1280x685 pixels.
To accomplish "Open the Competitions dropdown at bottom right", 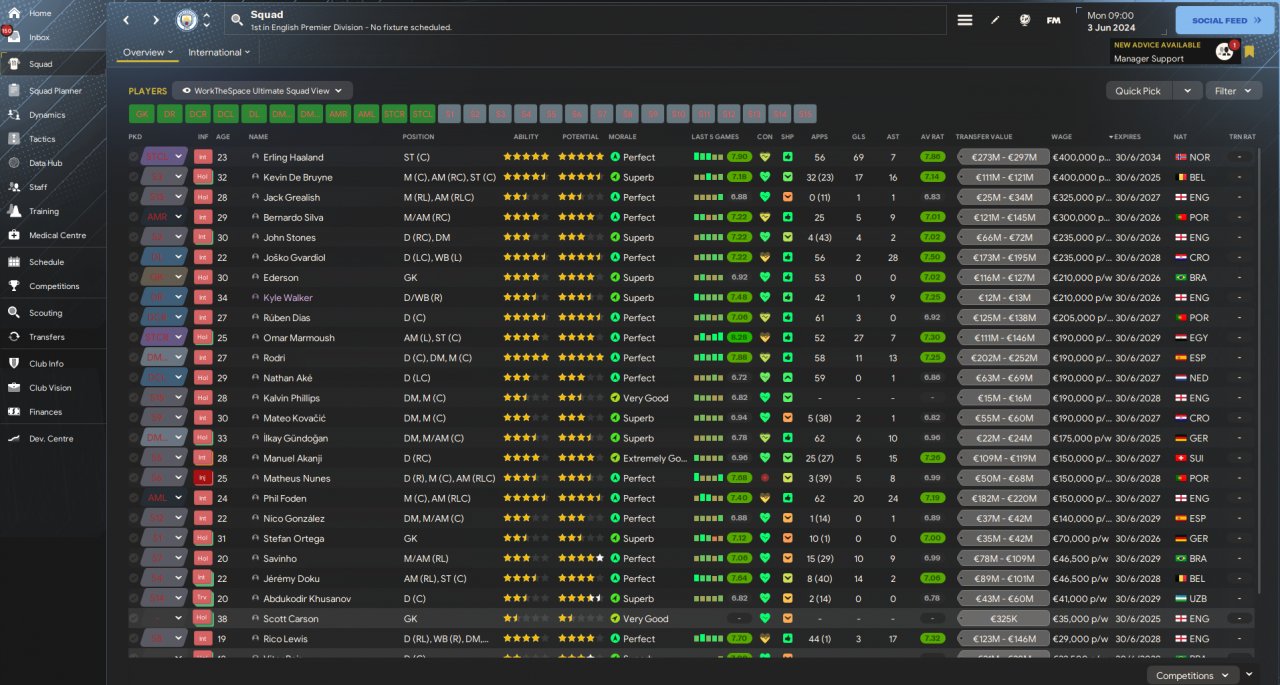I will 1193,675.
